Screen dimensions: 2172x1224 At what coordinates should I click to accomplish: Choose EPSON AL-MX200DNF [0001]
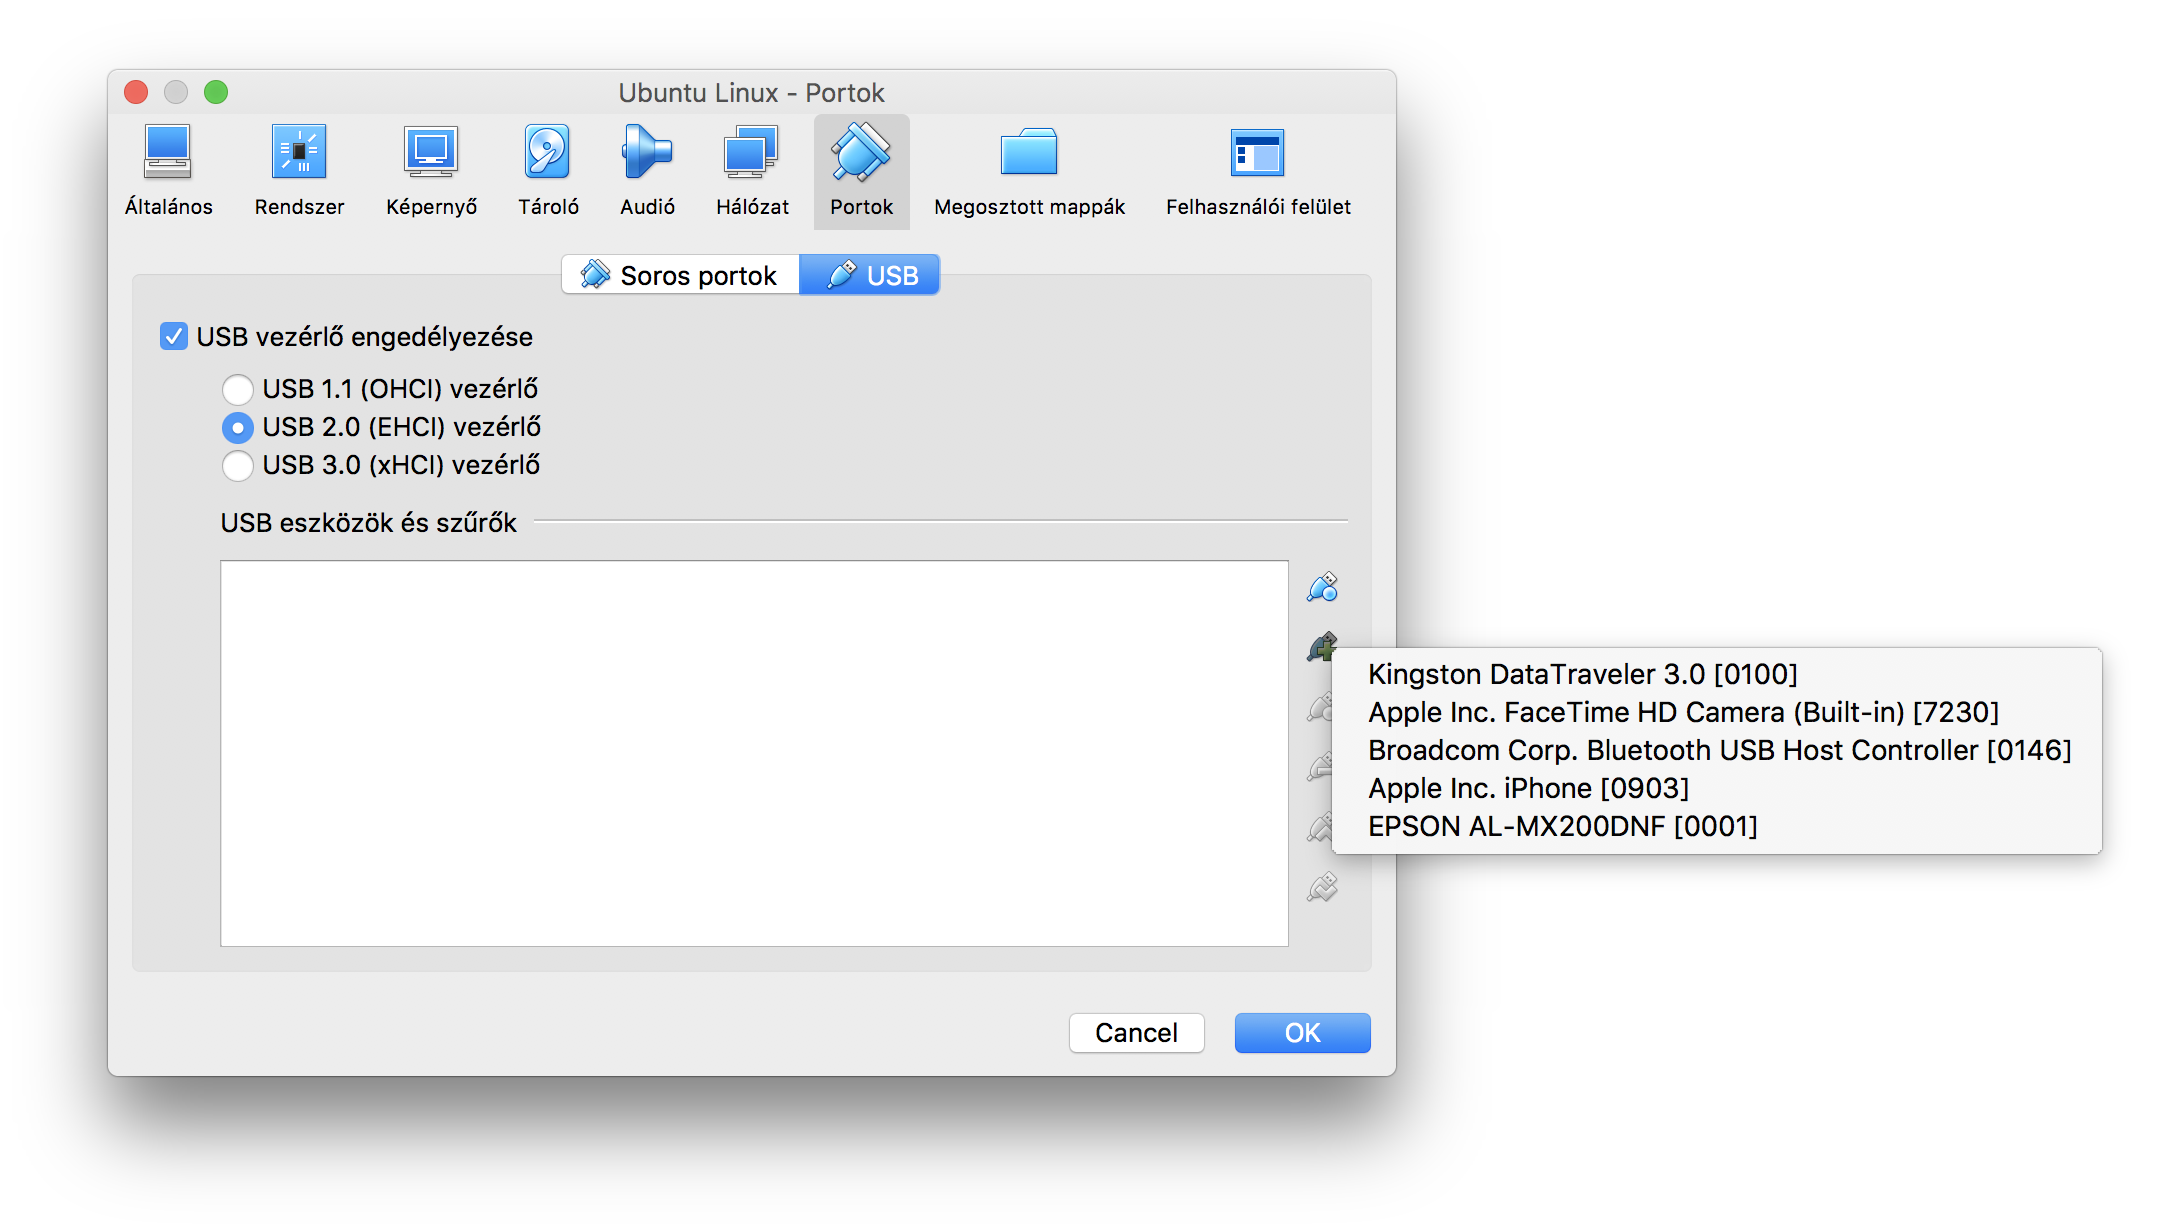point(1717,826)
